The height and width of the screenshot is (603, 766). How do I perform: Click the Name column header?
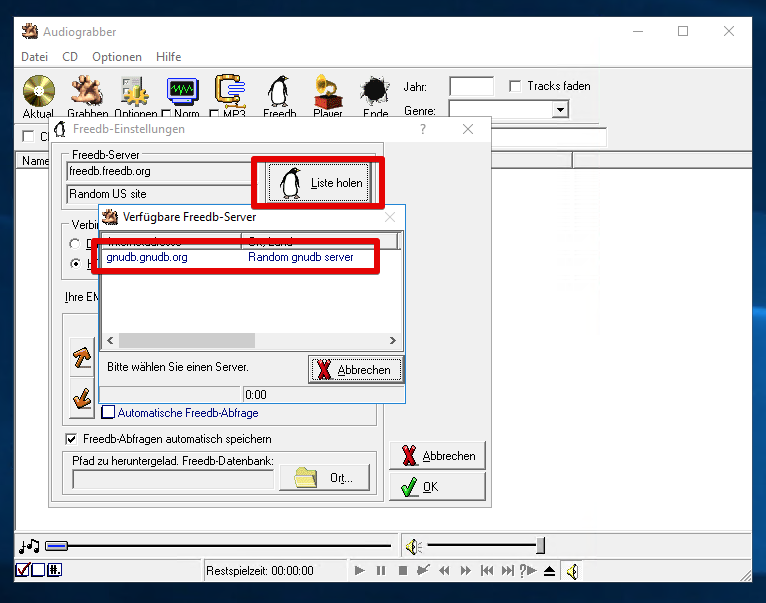[35, 161]
